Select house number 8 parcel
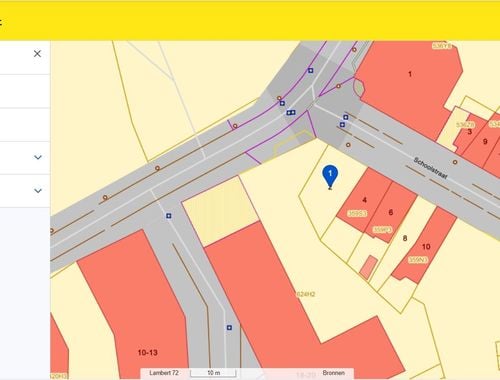The width and height of the screenshot is (500, 380). point(405,238)
